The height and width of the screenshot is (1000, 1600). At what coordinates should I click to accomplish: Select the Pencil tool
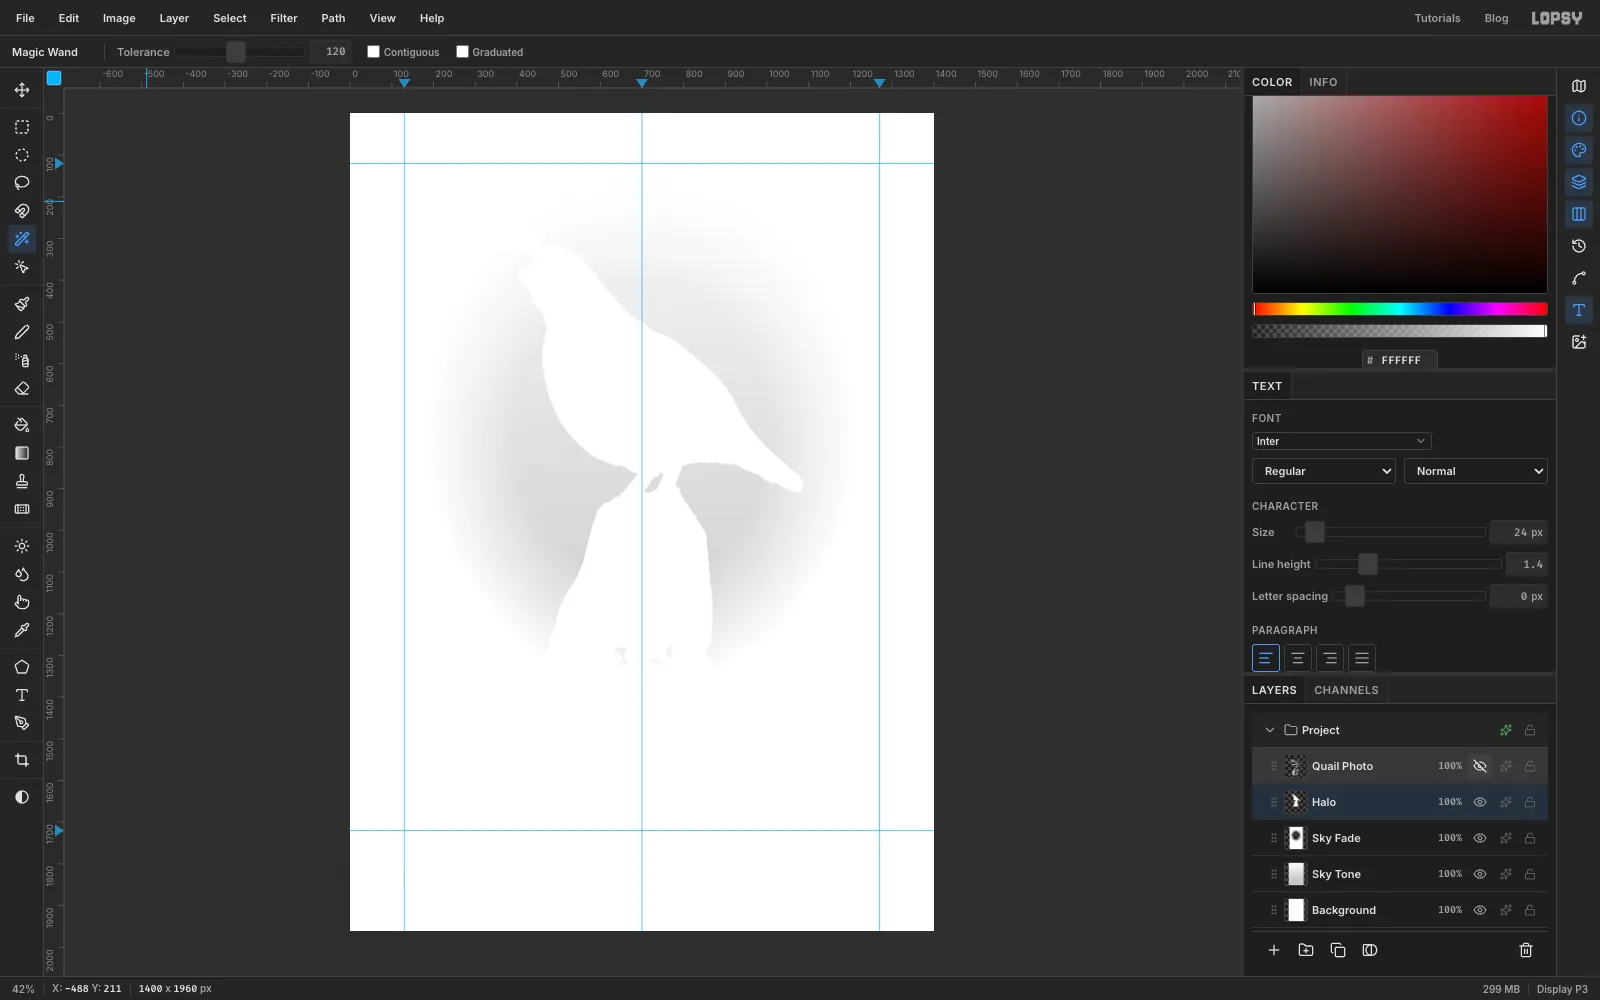22,332
